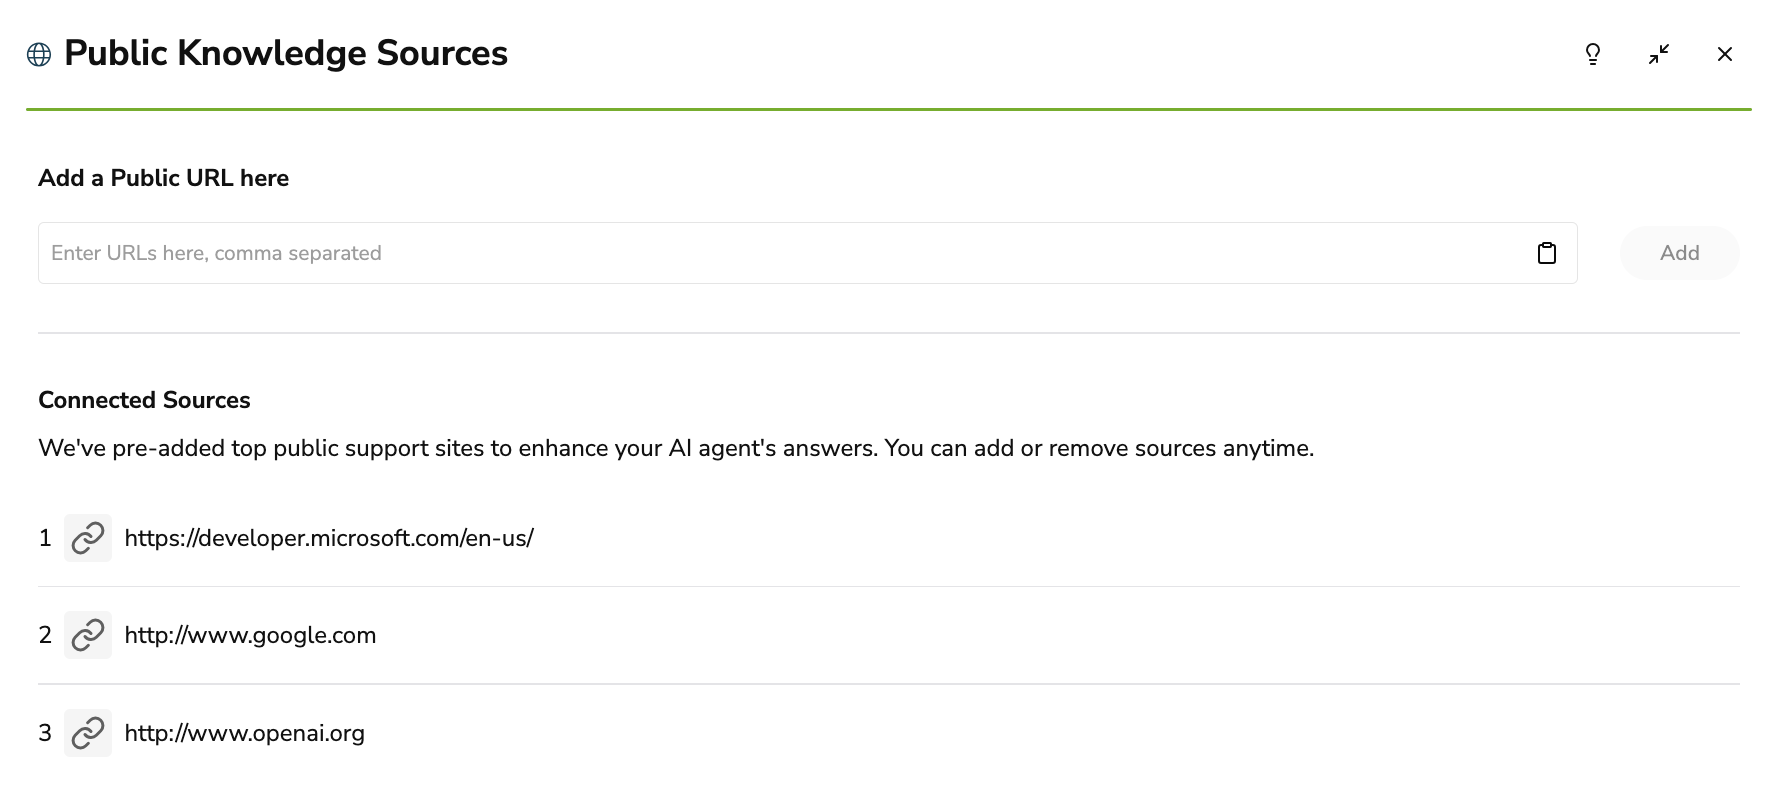The height and width of the screenshot is (790, 1774).
Task: Click the Add a Public URL here label
Action: pos(163,178)
